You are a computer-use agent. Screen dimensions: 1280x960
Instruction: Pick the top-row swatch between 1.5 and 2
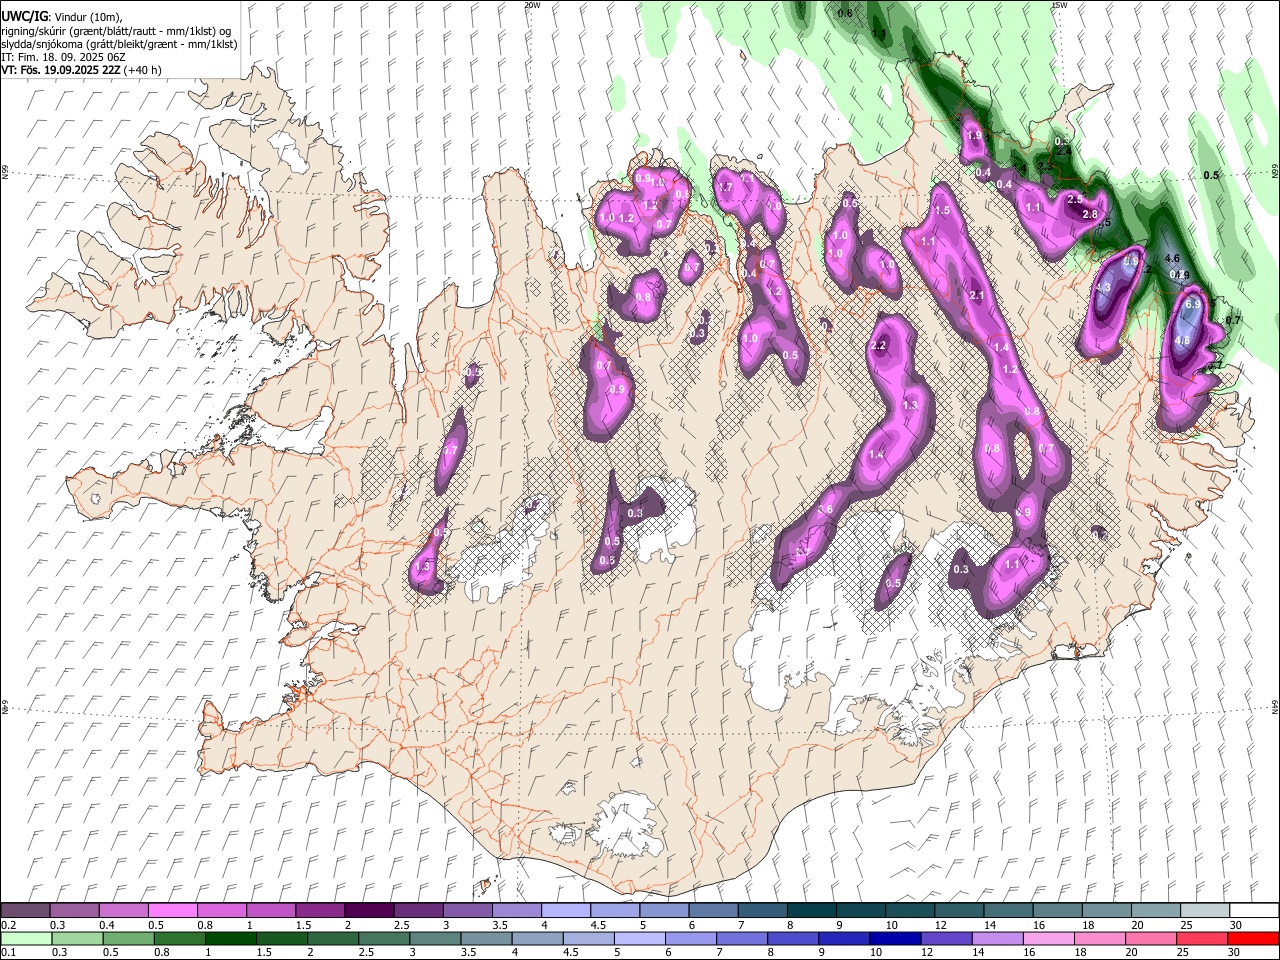pos(319,911)
